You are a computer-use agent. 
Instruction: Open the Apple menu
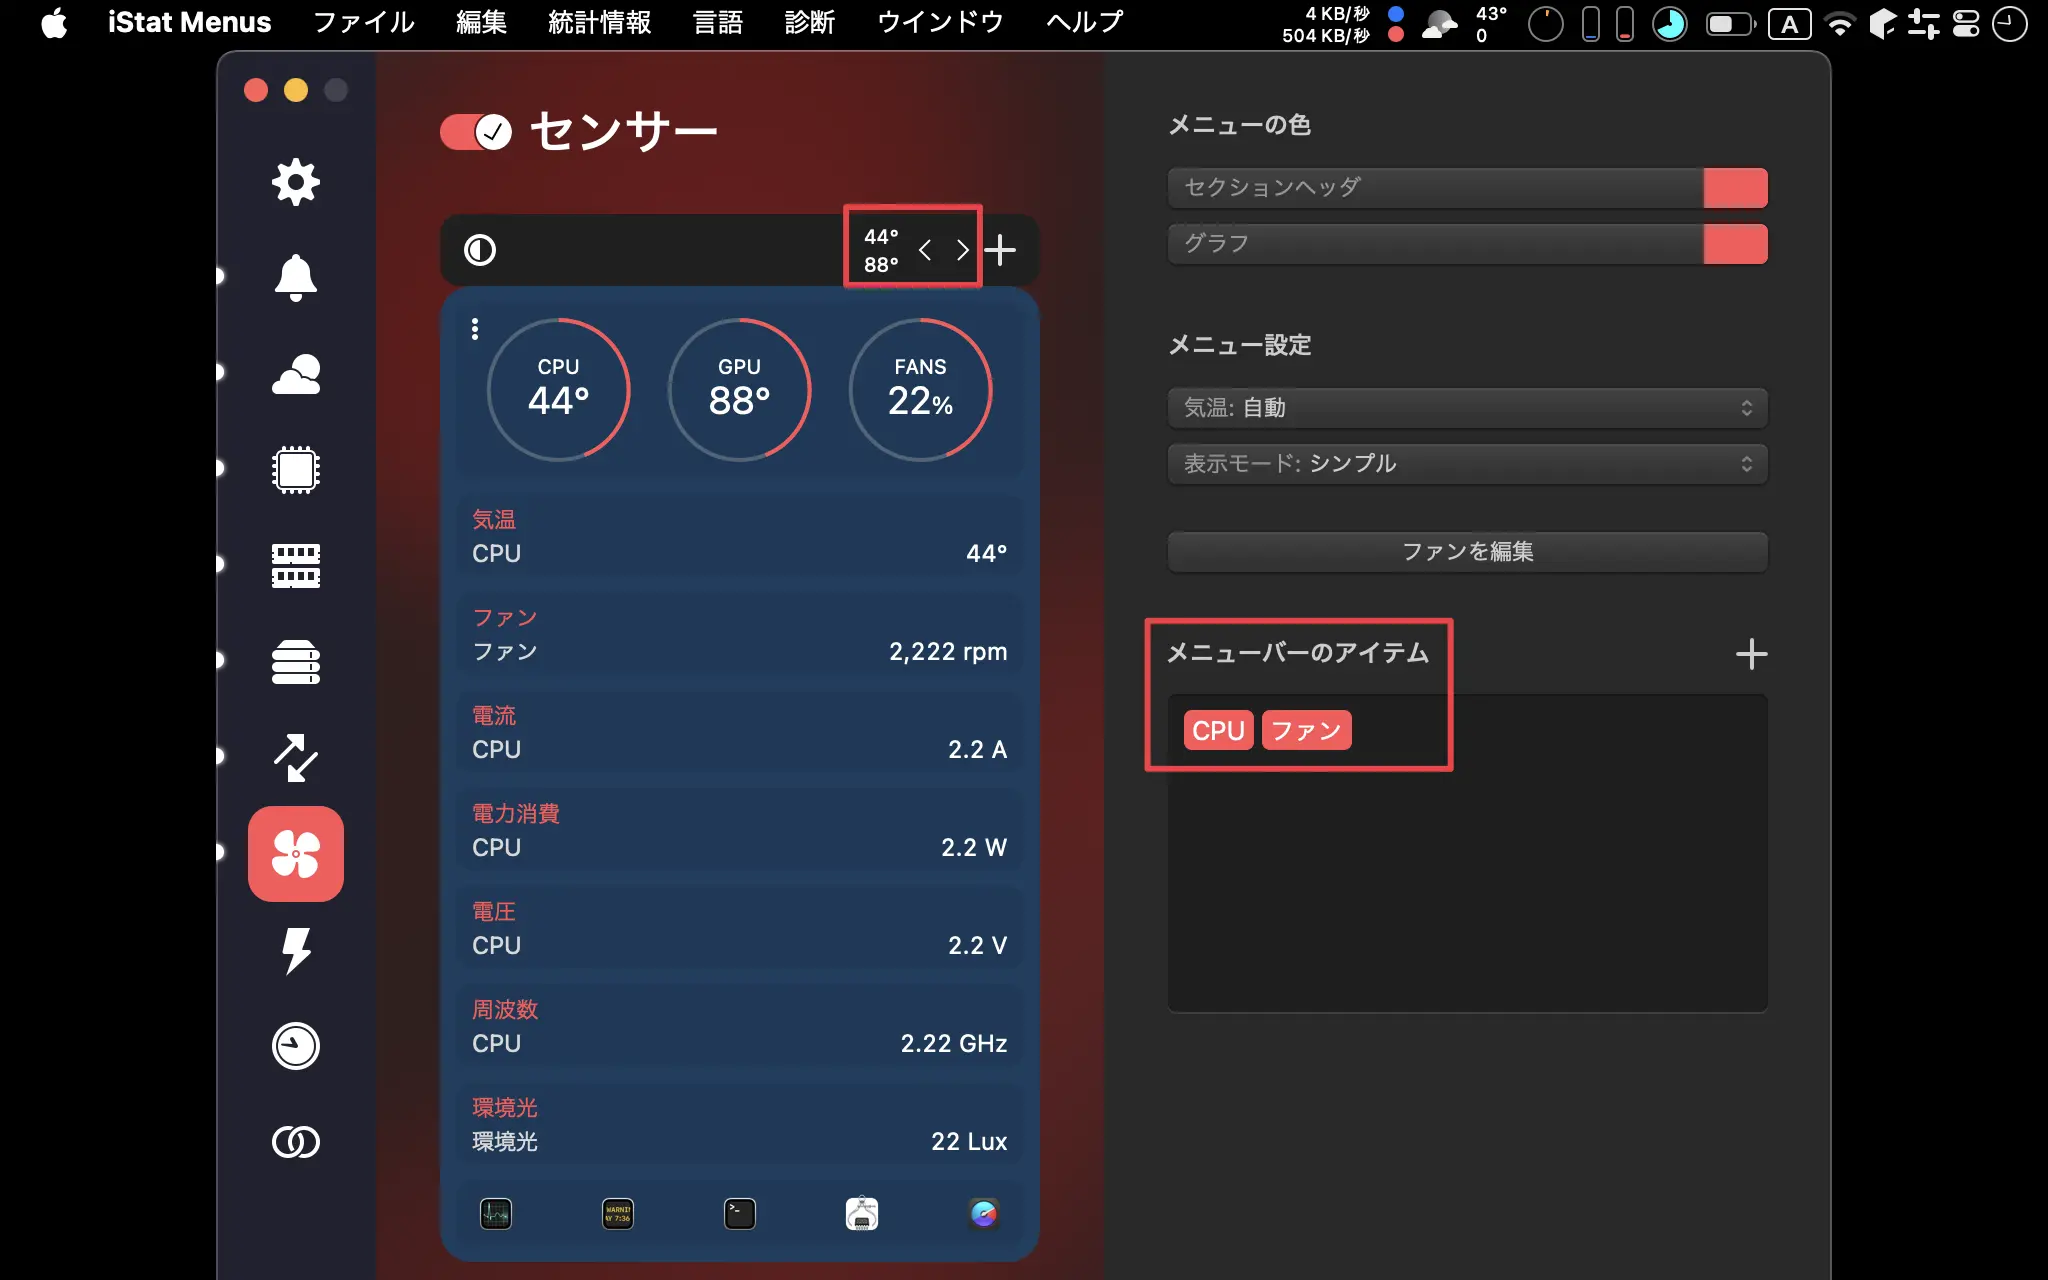click(x=54, y=22)
